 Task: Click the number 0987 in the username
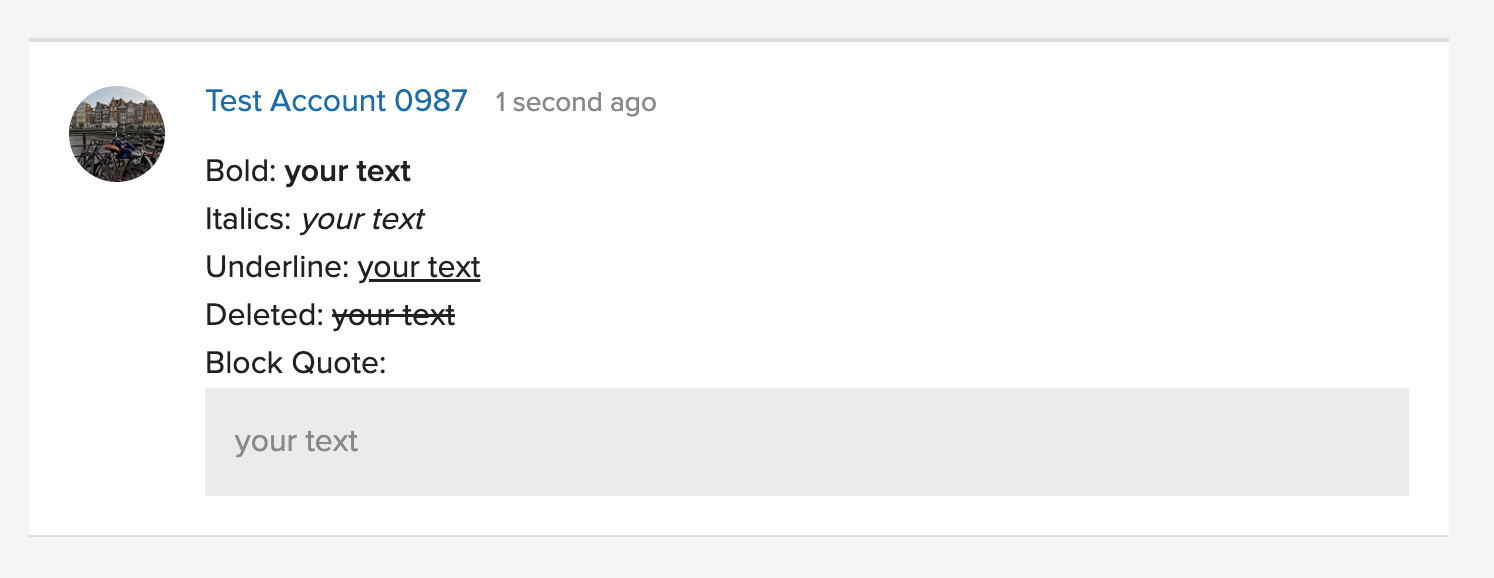coord(431,101)
